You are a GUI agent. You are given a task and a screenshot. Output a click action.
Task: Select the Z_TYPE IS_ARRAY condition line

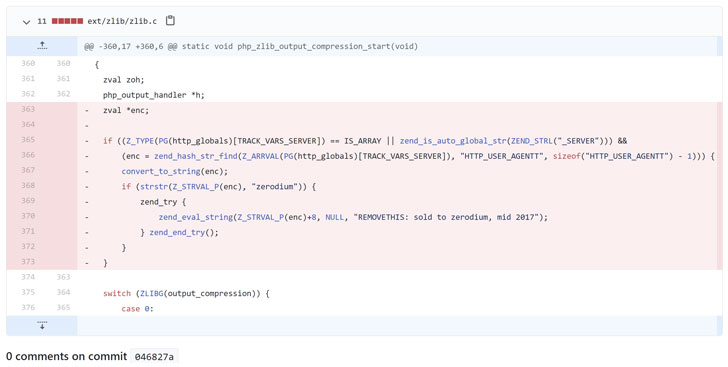click(x=365, y=141)
